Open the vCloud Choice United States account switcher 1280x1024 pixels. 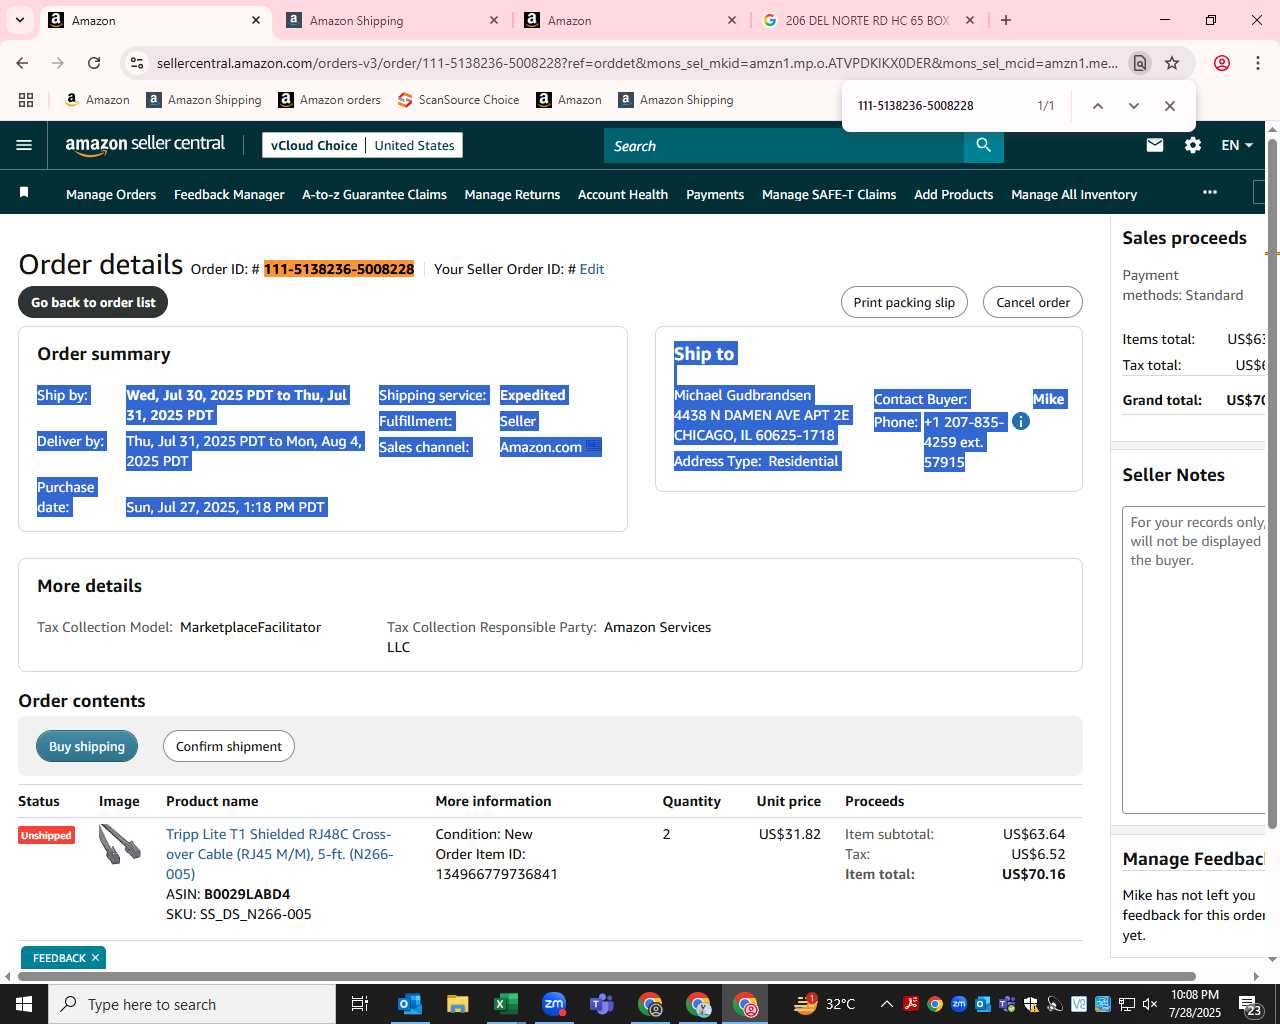[362, 145]
